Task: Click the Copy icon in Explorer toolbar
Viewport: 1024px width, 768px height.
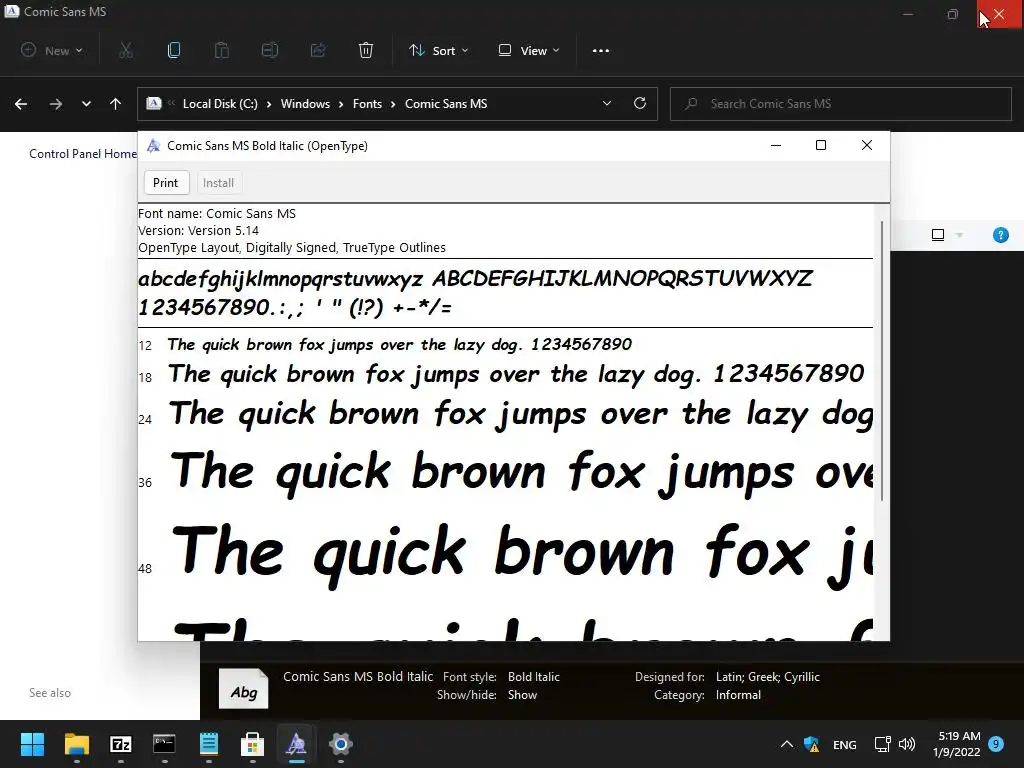Action: tap(174, 50)
